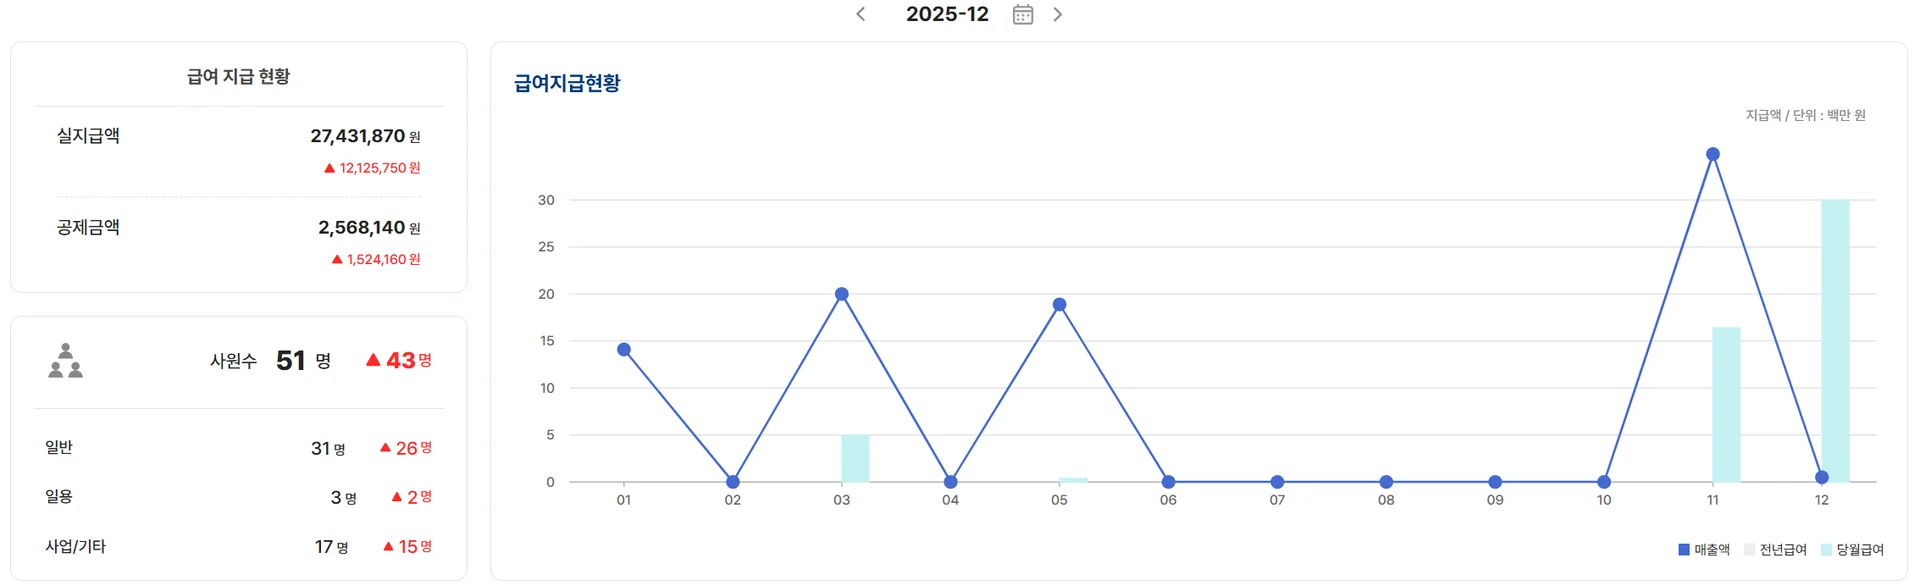Click the 공제금액 amount 2,568,140
Screen dimensions: 1920x585
[x=362, y=228]
